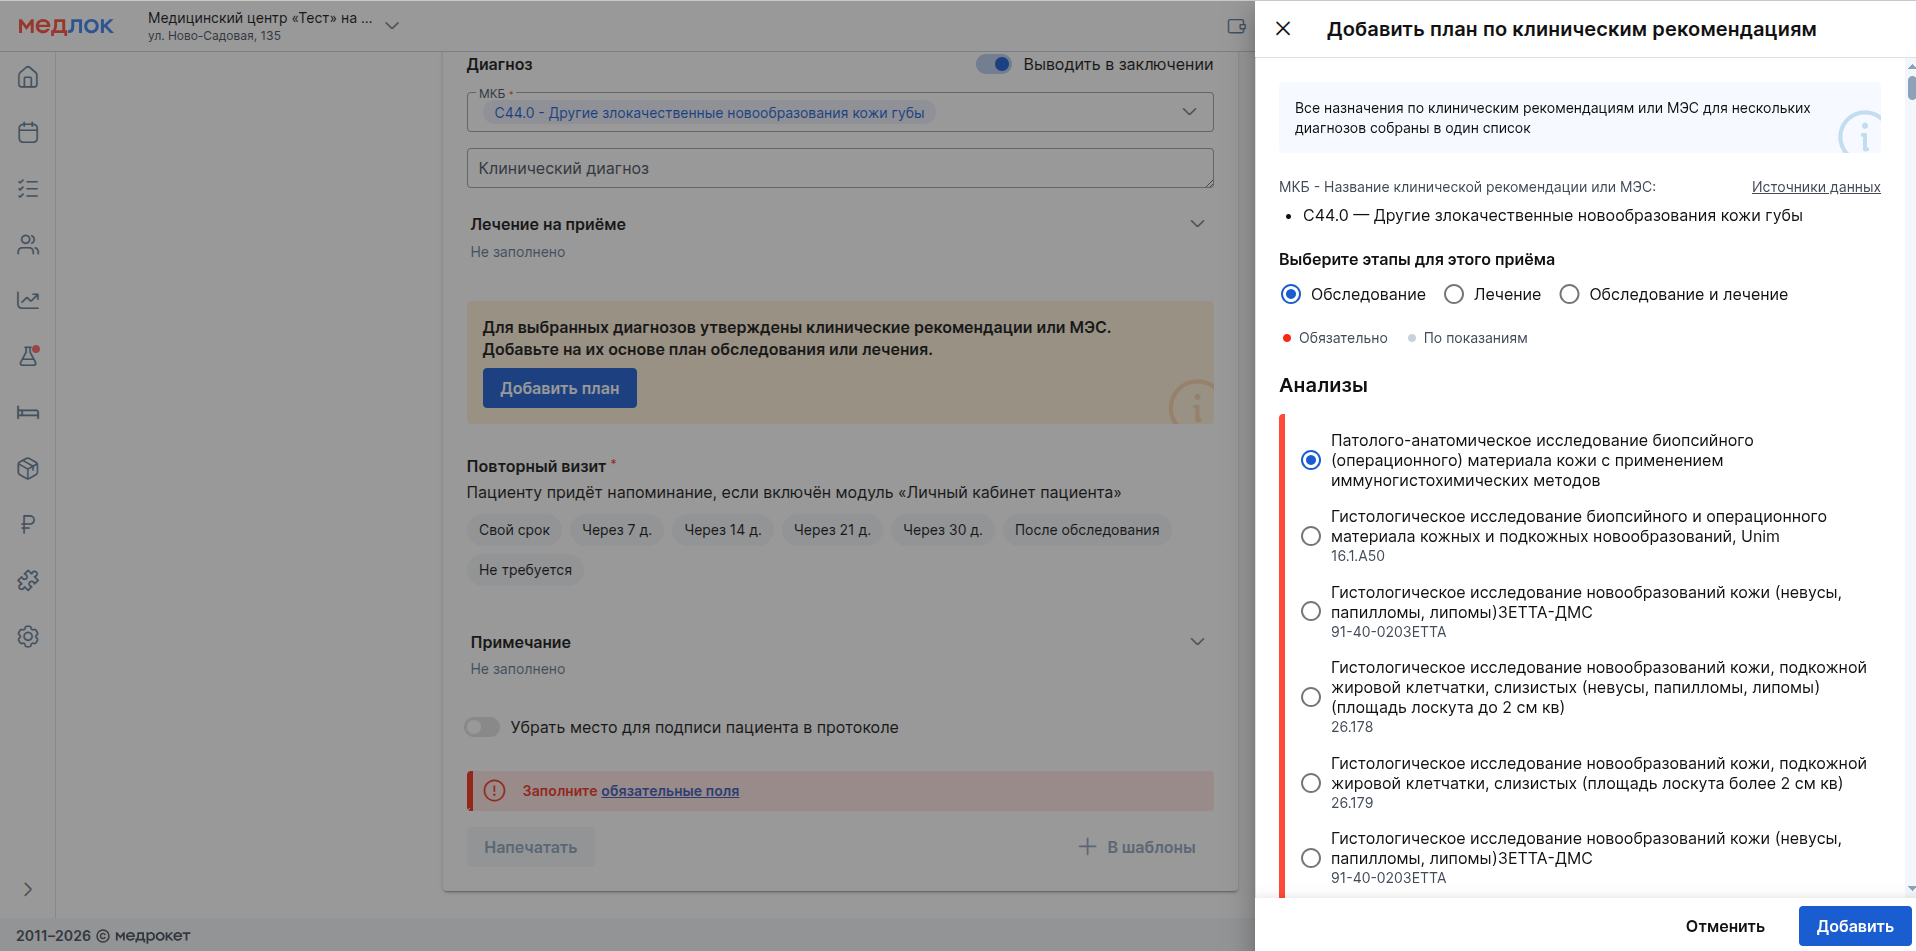Open the МКБ diagnosis dropdown

pyautogui.click(x=1189, y=112)
